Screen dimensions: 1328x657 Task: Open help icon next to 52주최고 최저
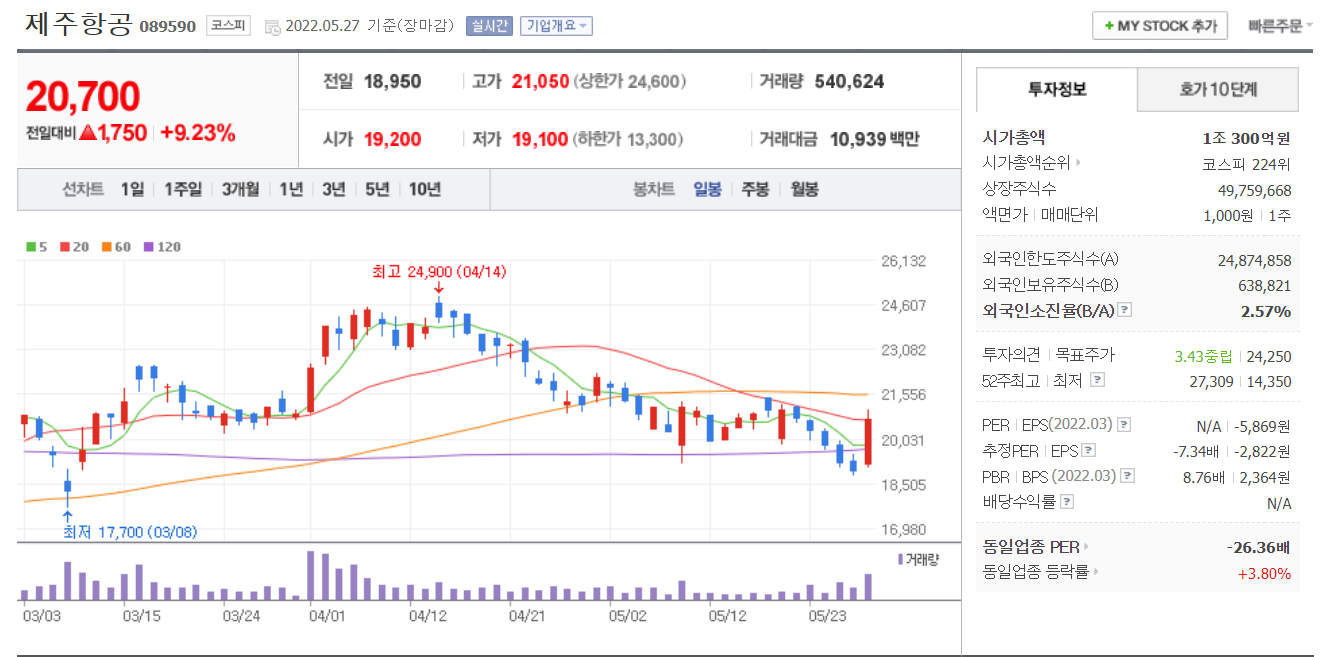[1097, 380]
